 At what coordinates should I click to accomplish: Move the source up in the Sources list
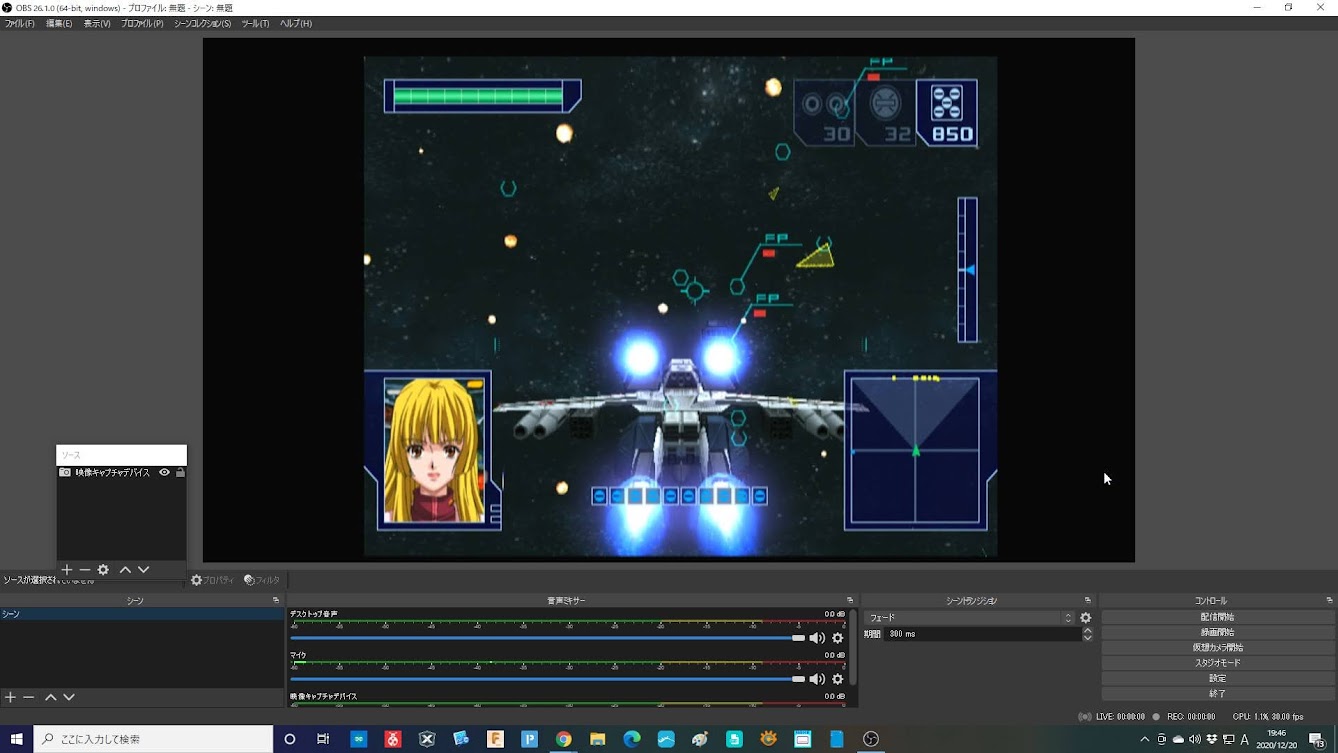click(125, 570)
